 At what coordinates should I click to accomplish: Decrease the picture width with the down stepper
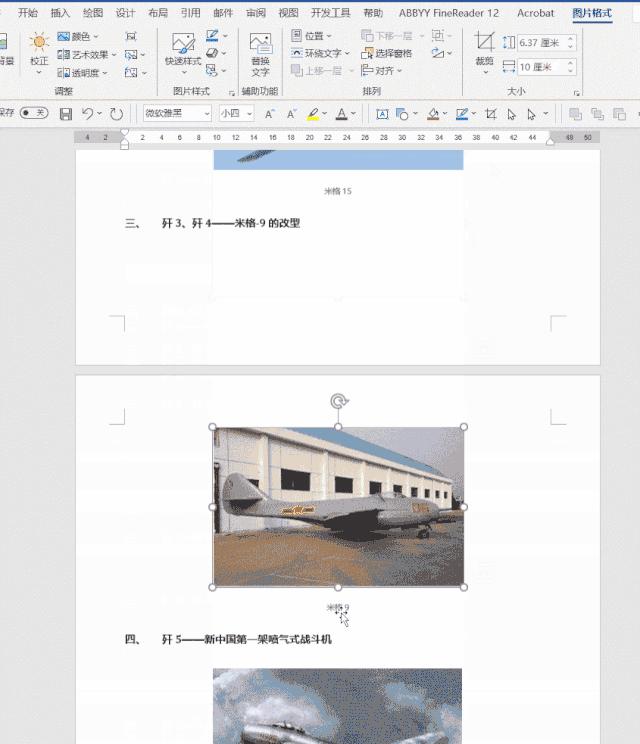tap(571, 71)
